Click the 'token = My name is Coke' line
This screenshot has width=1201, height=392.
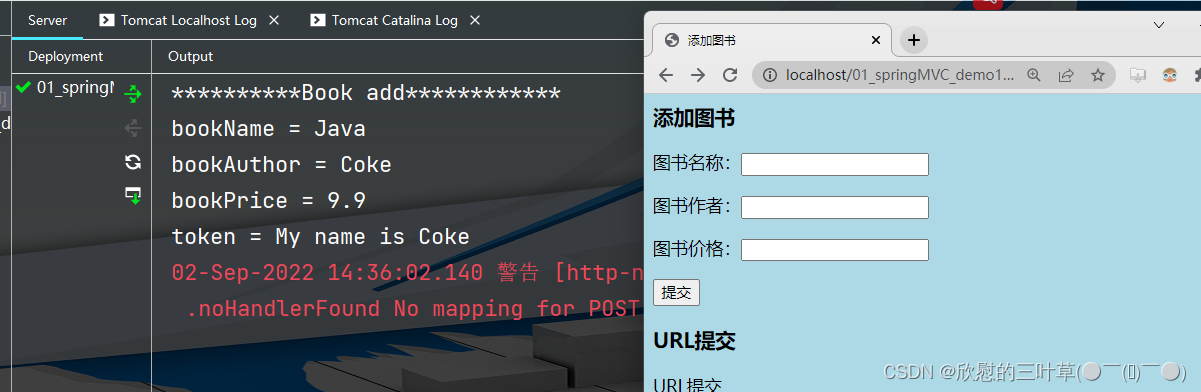[320, 237]
